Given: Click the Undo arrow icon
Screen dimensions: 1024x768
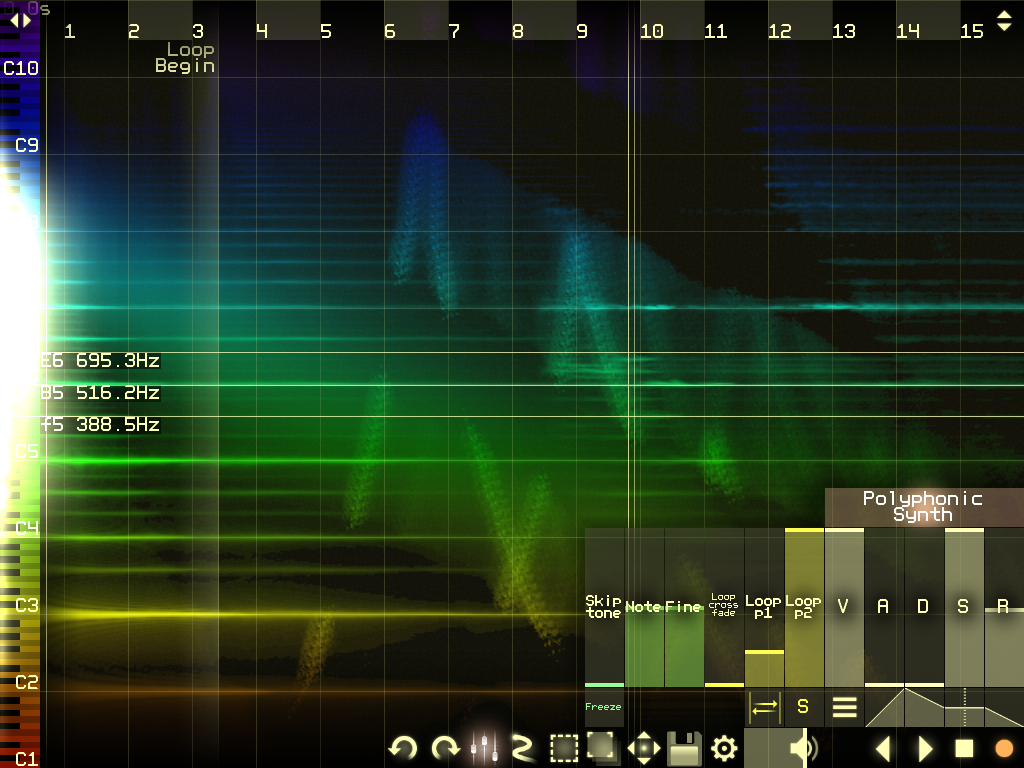Looking at the screenshot, I should [x=403, y=748].
